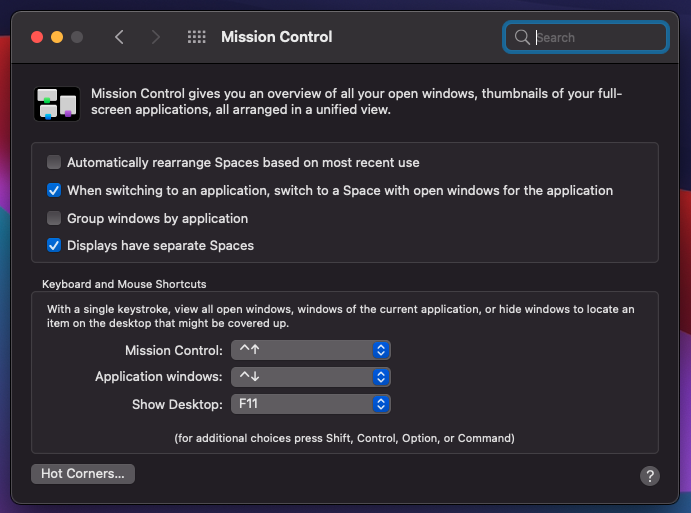The width and height of the screenshot is (691, 513).
Task: Open the Application windows shortcut dropdown
Action: (x=310, y=377)
